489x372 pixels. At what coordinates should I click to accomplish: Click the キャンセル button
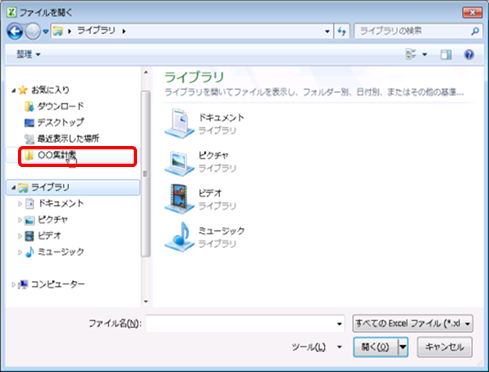445,347
